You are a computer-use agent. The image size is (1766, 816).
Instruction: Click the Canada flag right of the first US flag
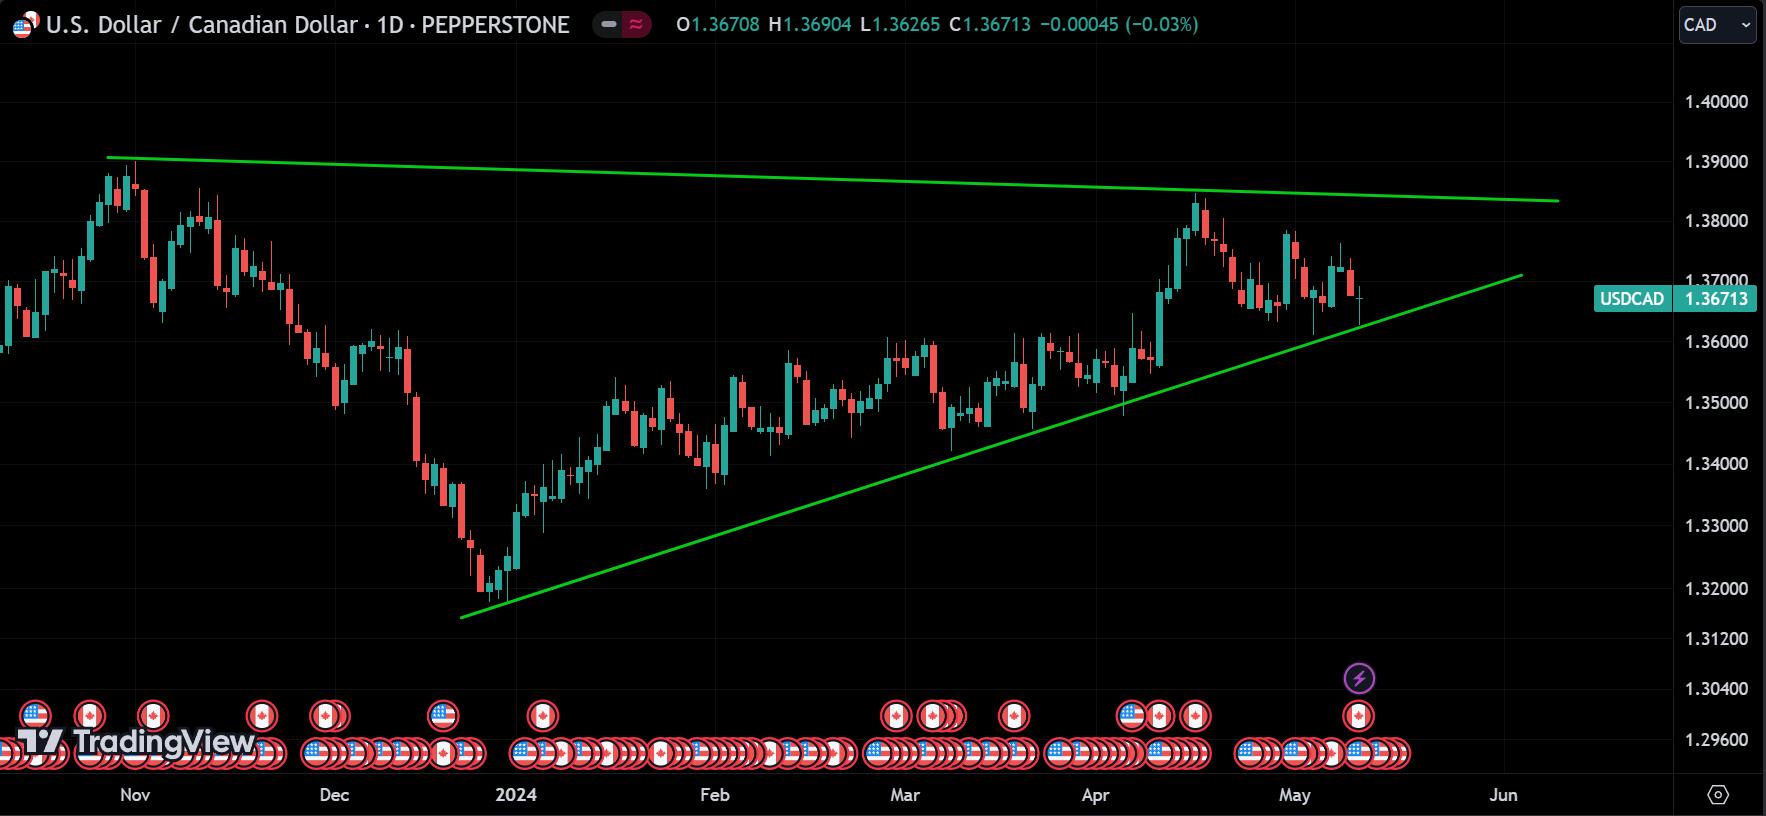(x=89, y=716)
